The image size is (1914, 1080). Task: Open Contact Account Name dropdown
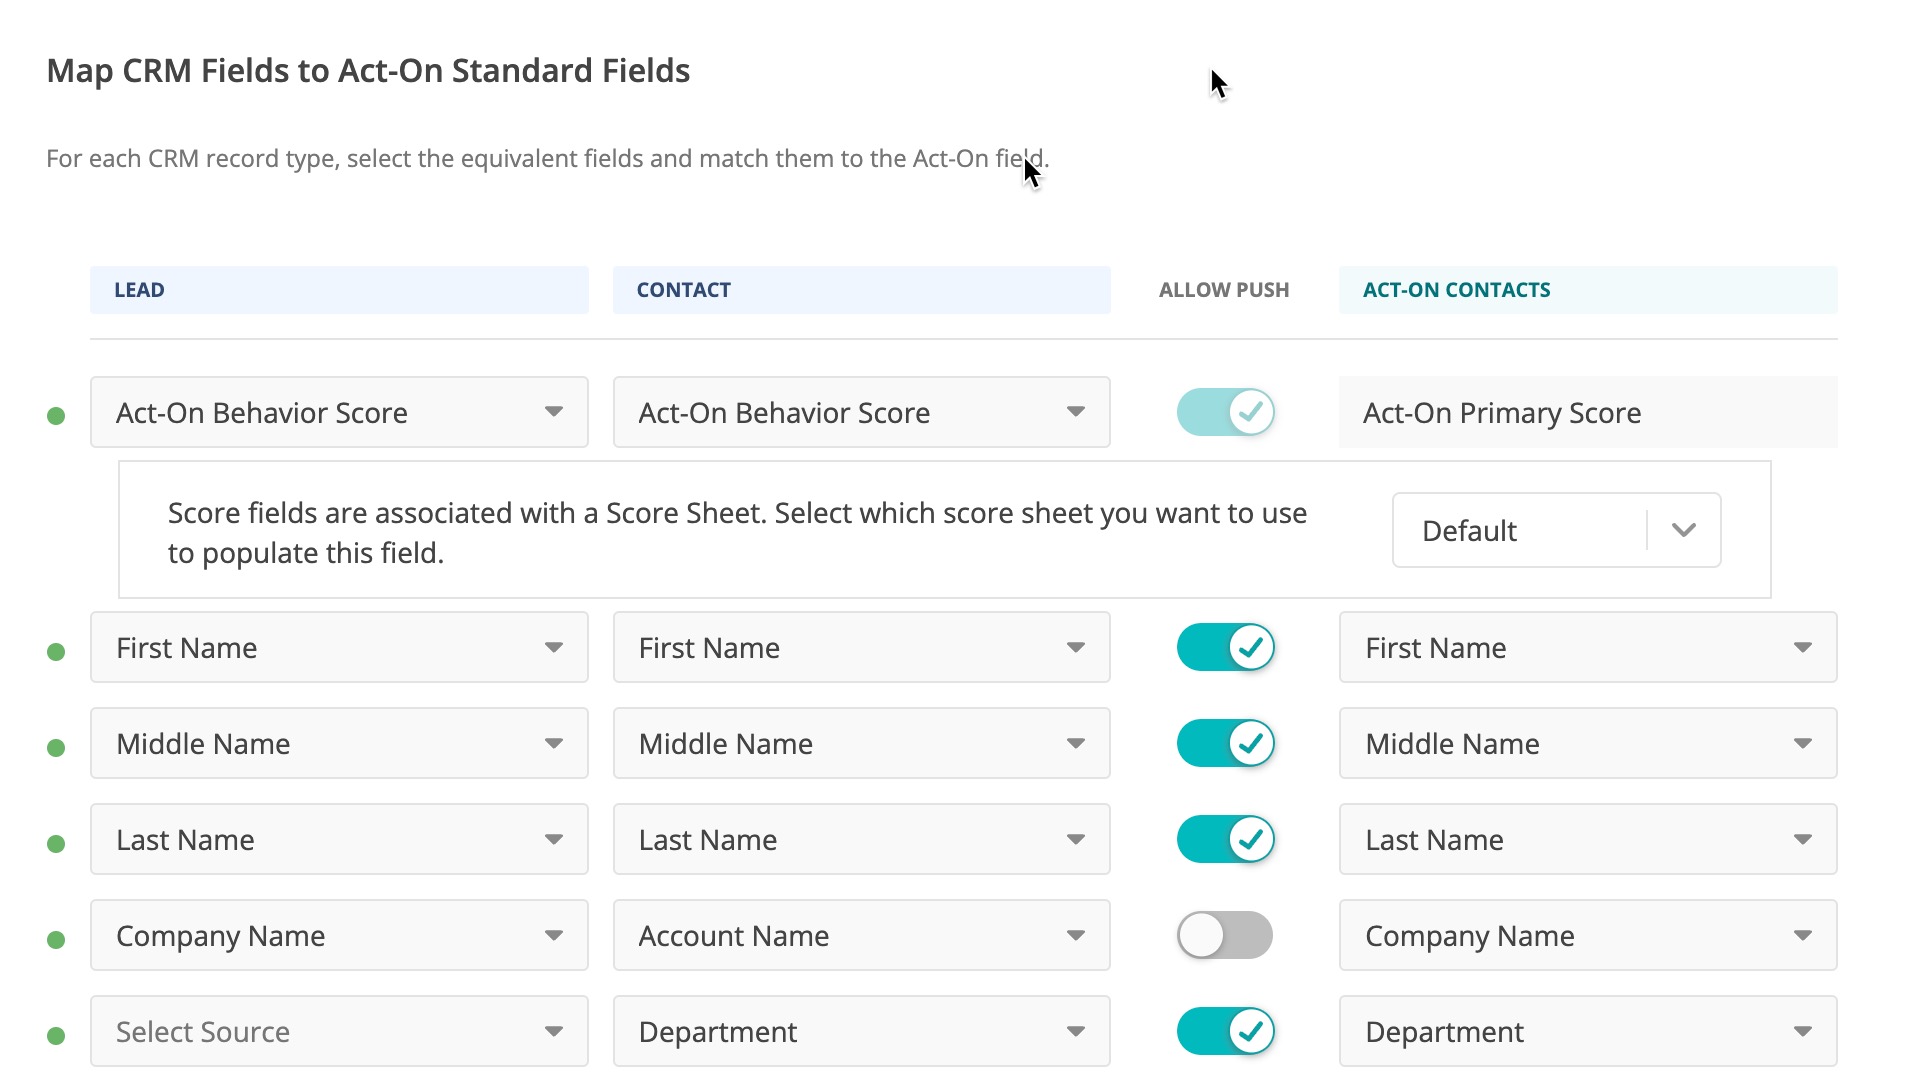[861, 936]
